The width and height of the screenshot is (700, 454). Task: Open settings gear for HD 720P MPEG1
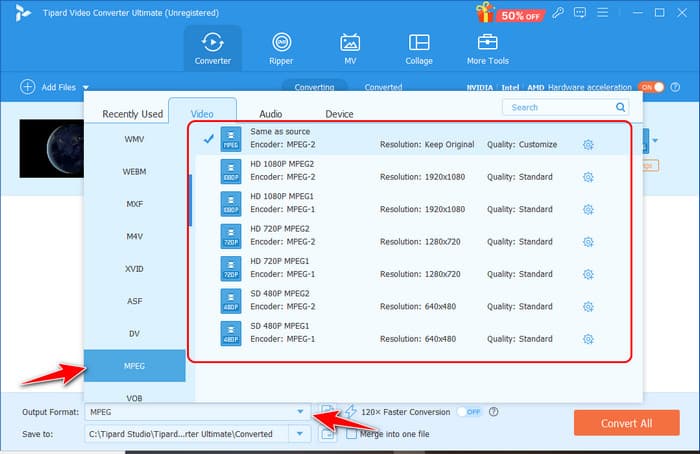pos(588,274)
